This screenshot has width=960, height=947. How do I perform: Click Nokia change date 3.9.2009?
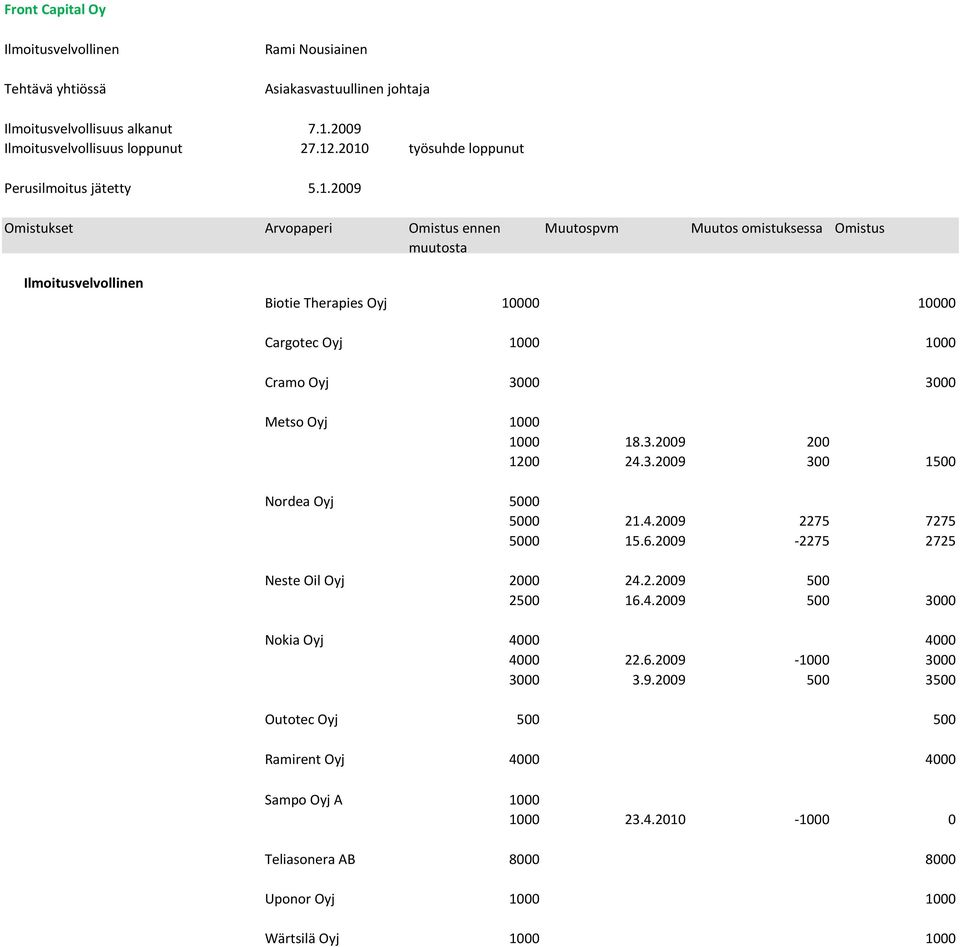[659, 681]
